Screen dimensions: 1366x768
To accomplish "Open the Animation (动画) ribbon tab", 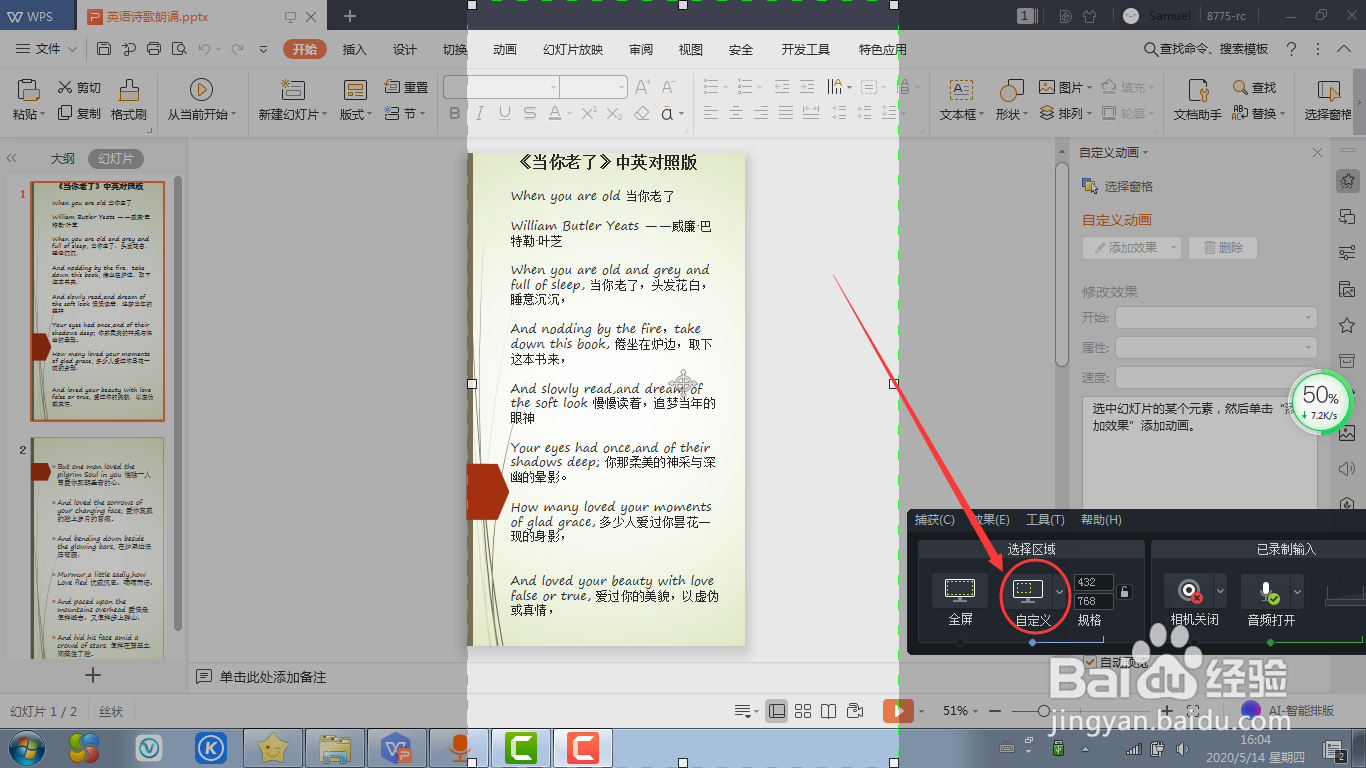I will pos(504,49).
